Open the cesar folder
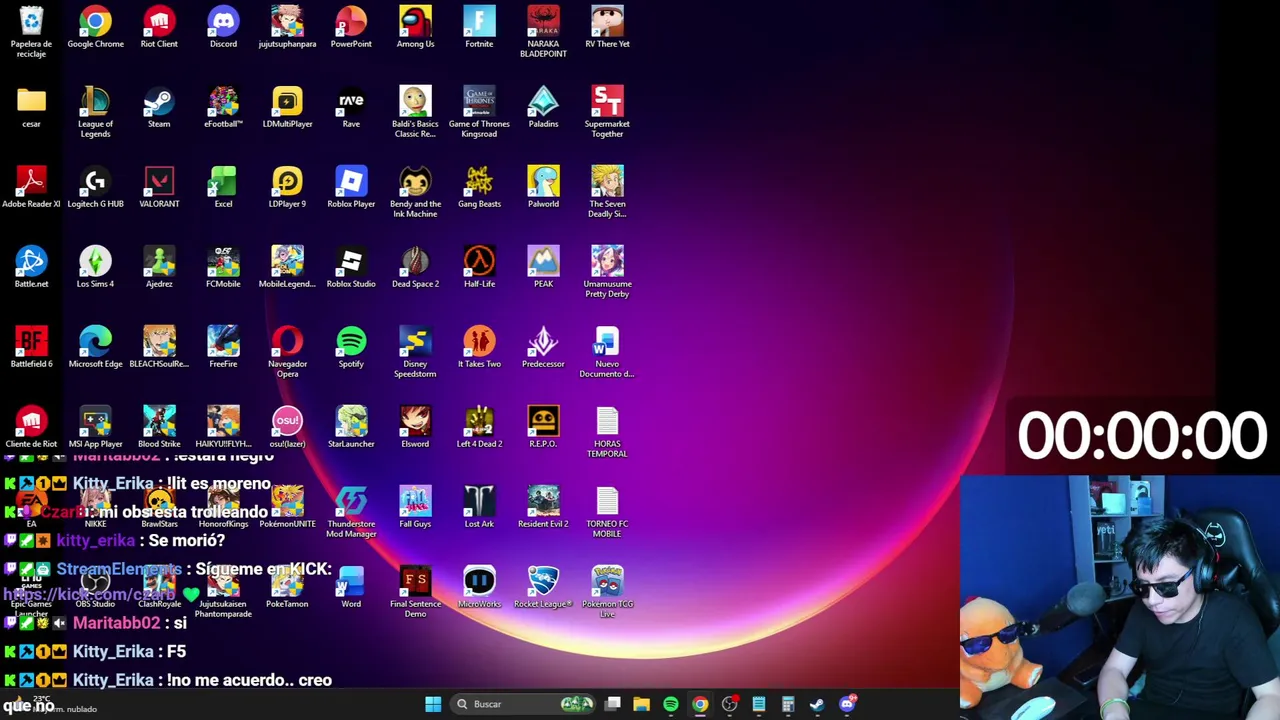The width and height of the screenshot is (1280, 720). [x=31, y=107]
